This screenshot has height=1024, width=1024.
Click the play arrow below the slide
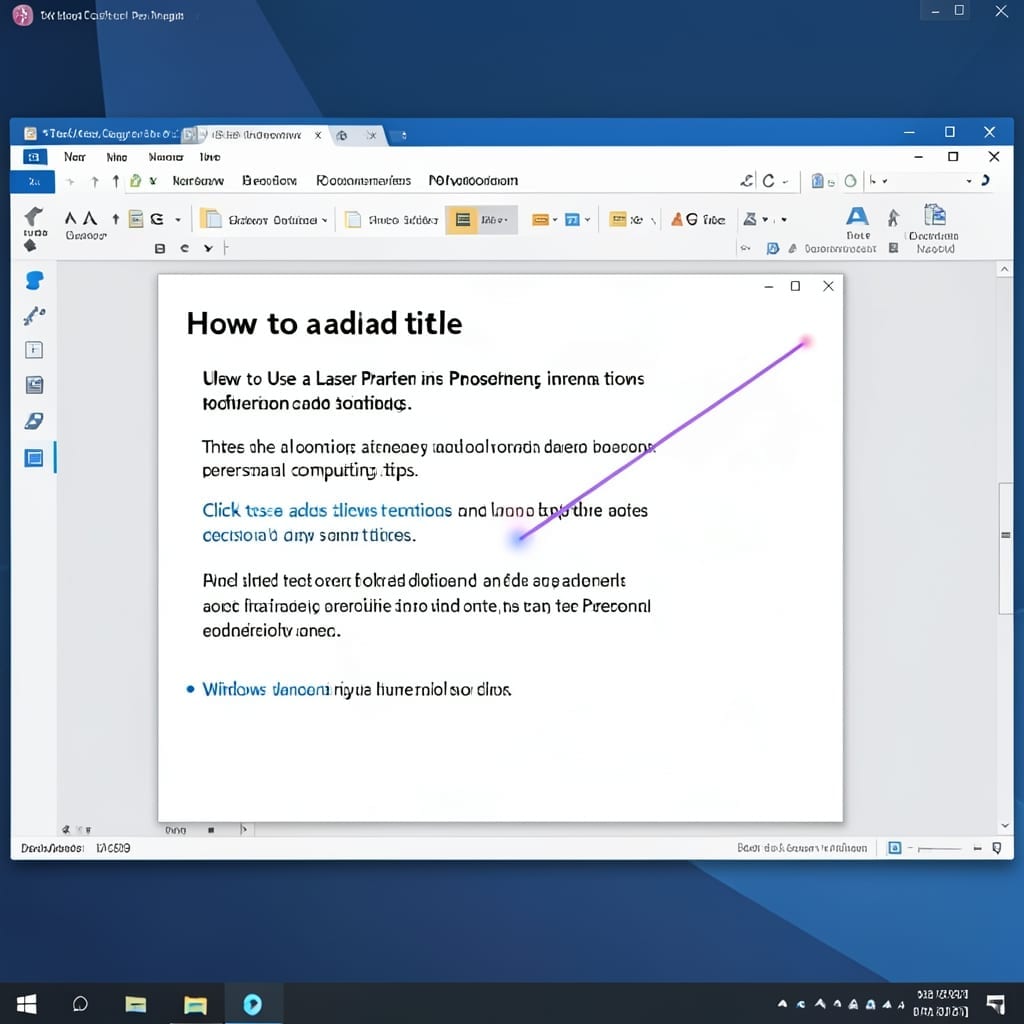coord(244,829)
